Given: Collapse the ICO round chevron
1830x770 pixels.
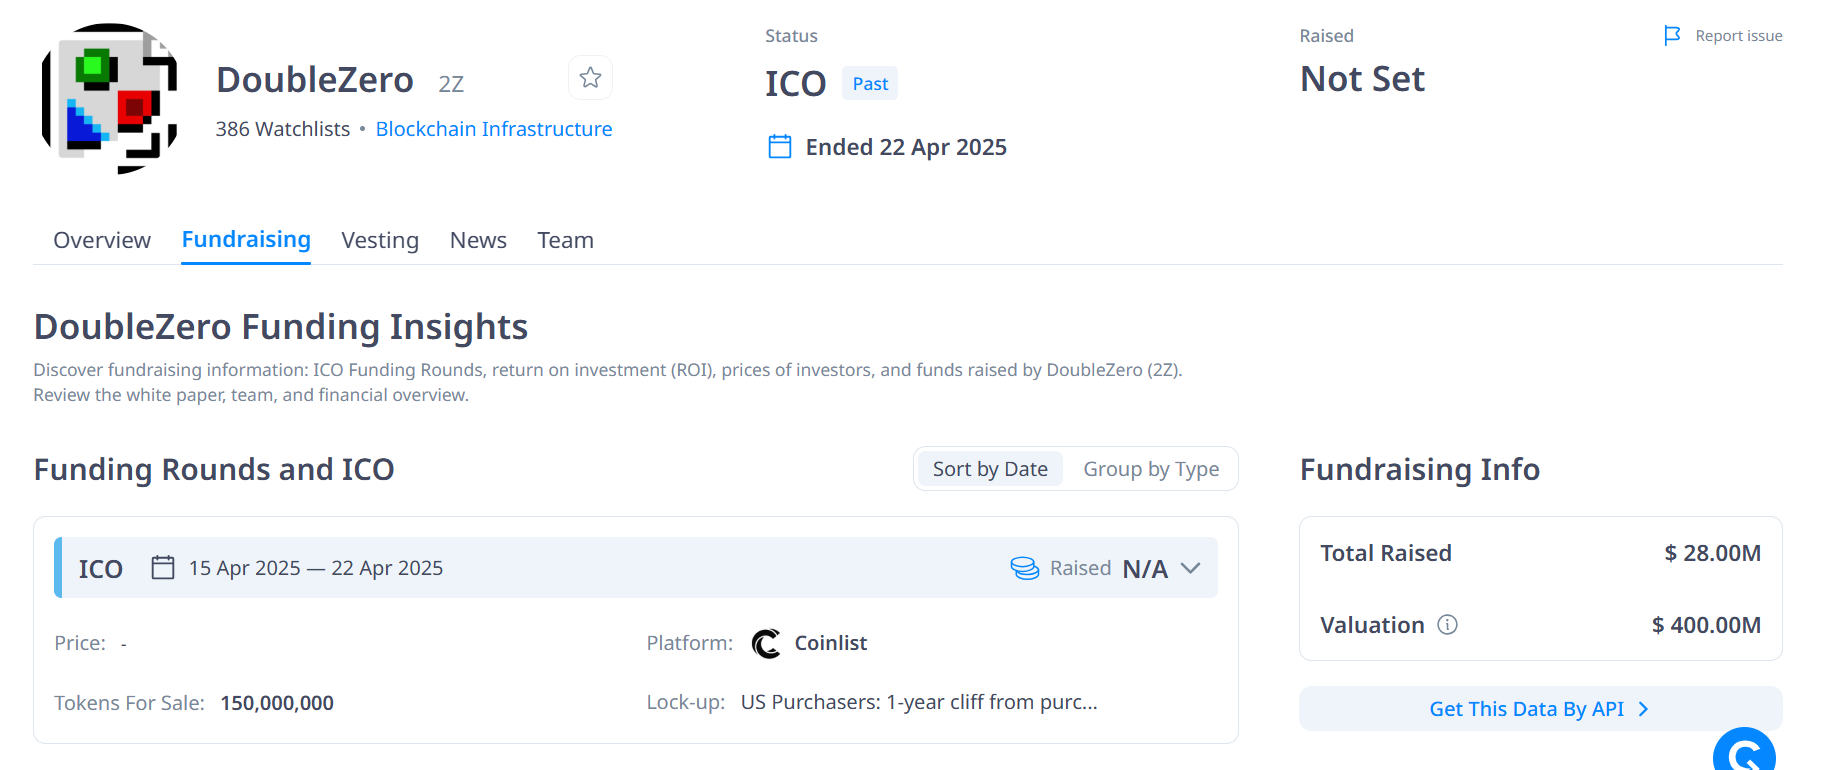Looking at the screenshot, I should point(1190,568).
